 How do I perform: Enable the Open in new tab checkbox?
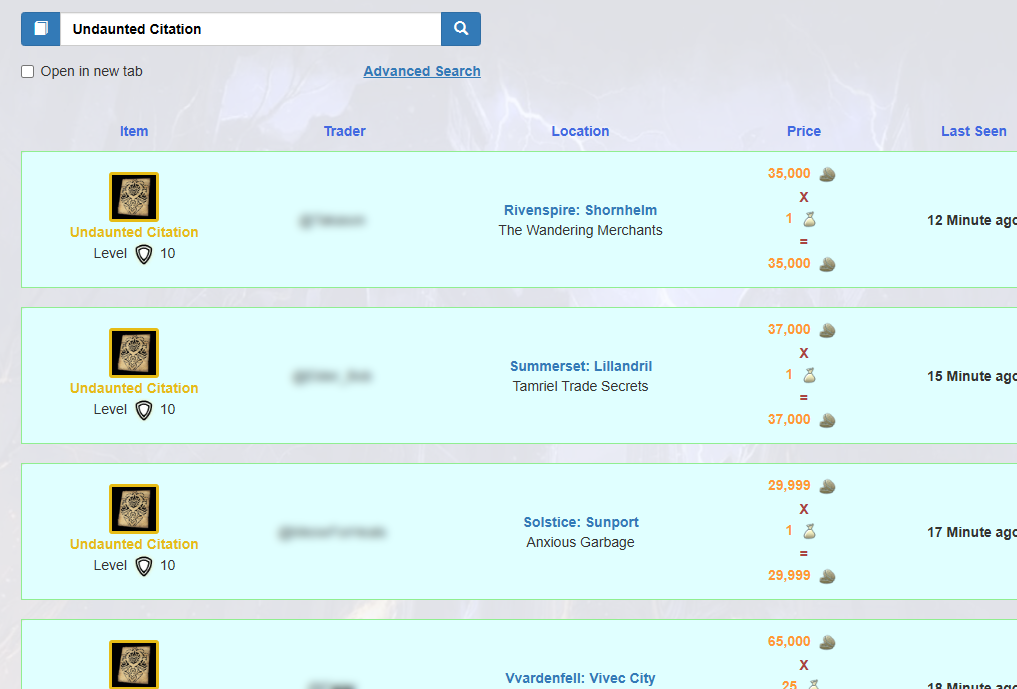(27, 71)
